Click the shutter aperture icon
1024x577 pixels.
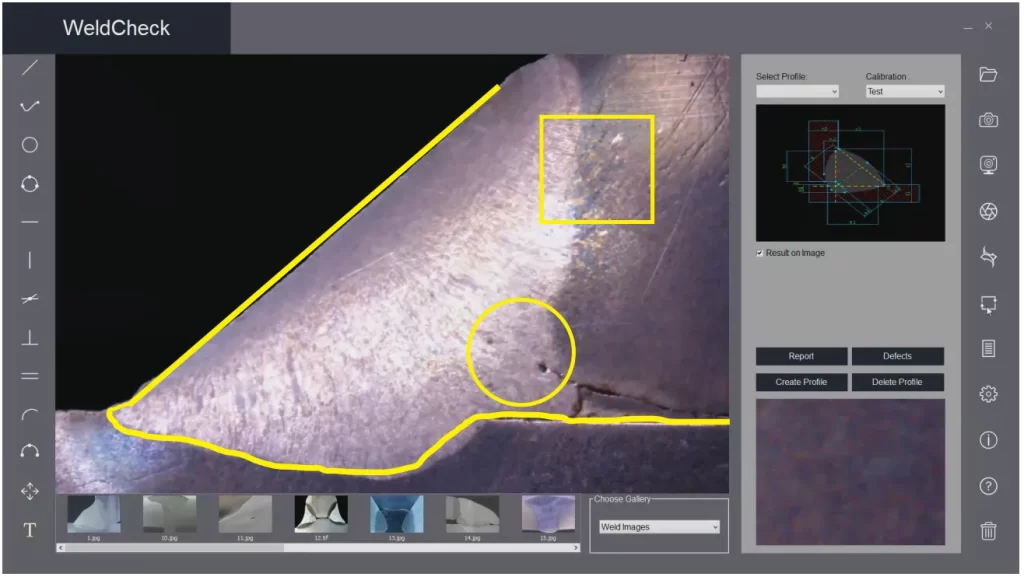pyautogui.click(x=988, y=211)
